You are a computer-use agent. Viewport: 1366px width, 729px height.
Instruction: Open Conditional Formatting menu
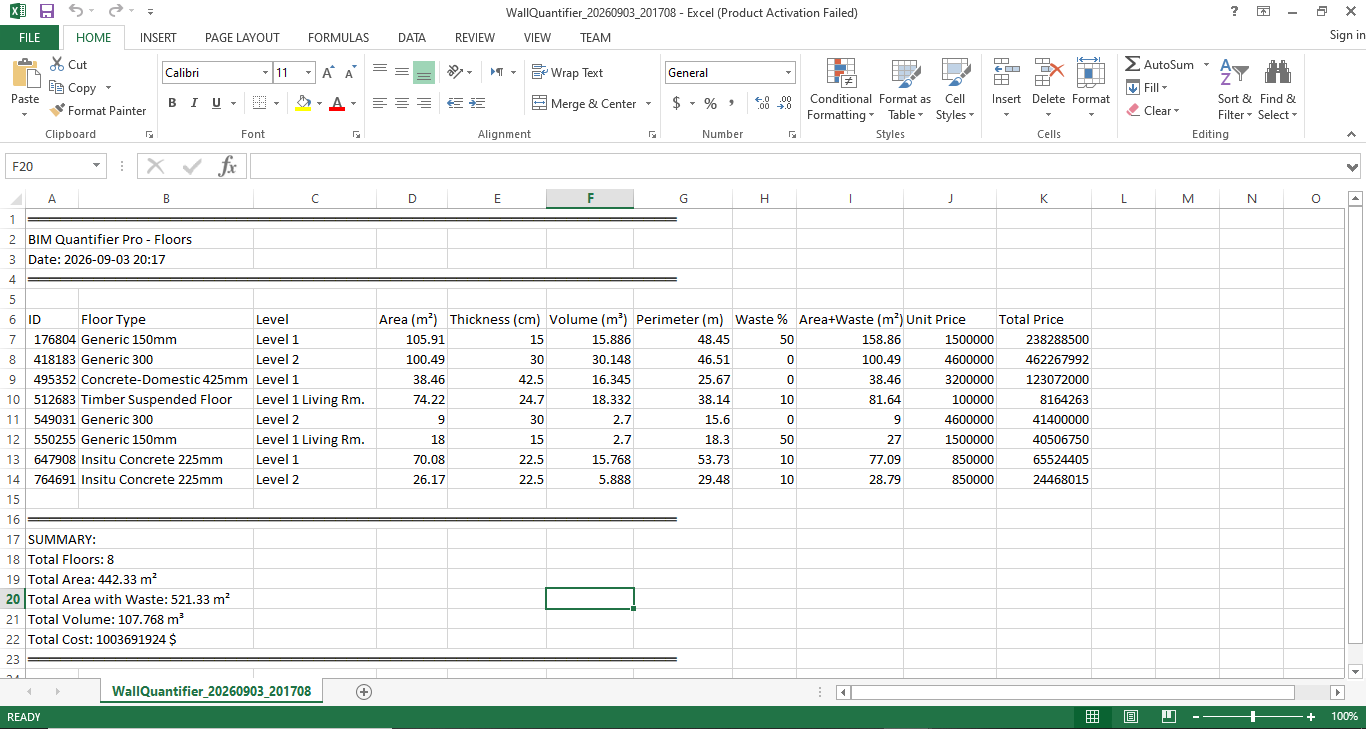point(840,90)
